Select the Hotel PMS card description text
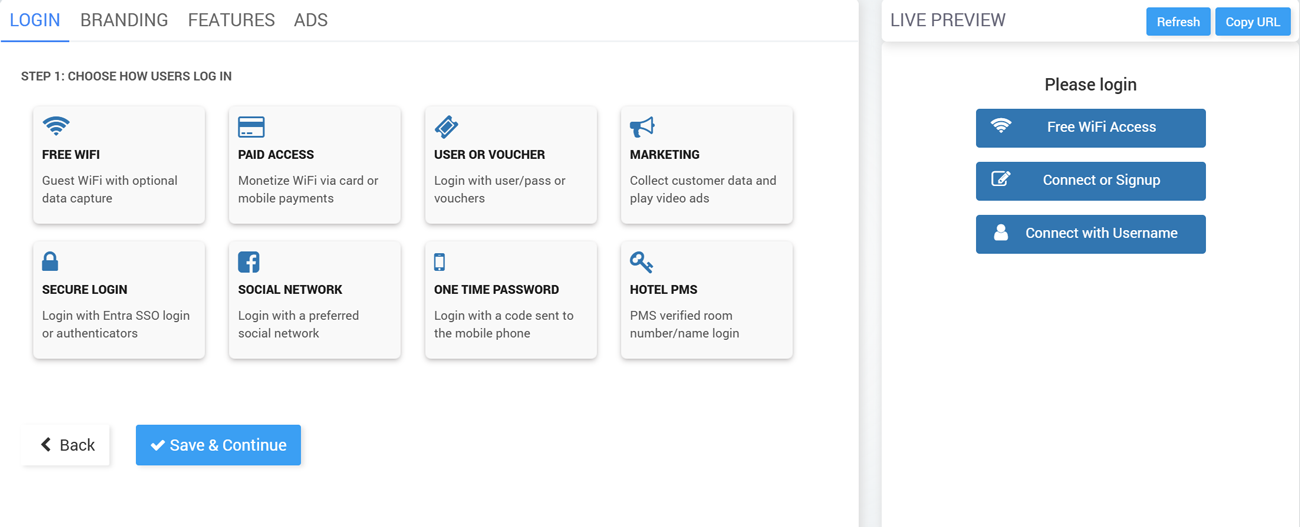Viewport: 1300px width, 527px height. 685,324
